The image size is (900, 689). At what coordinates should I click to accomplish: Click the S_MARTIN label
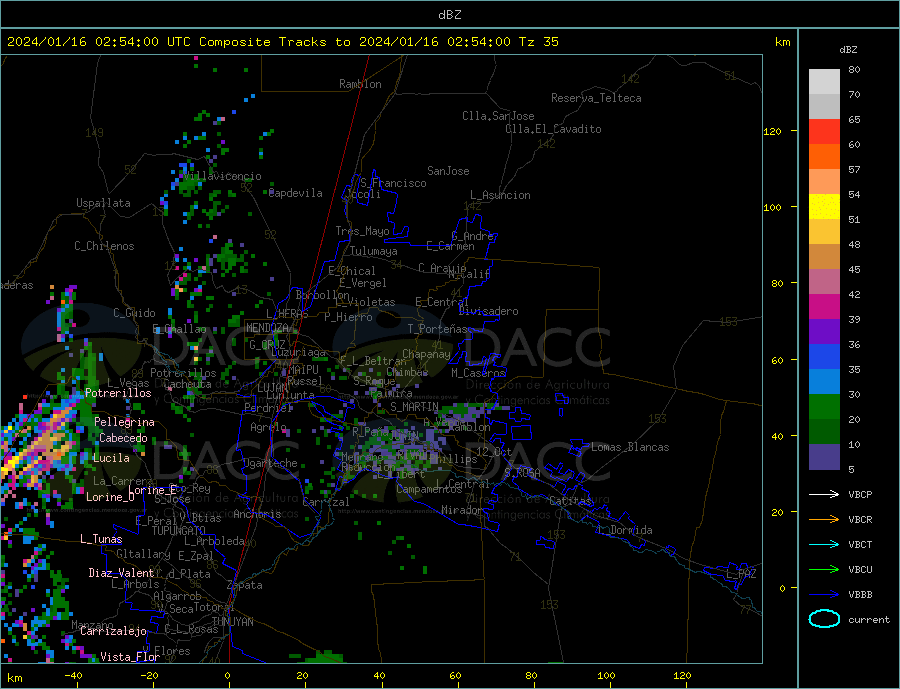point(414,407)
